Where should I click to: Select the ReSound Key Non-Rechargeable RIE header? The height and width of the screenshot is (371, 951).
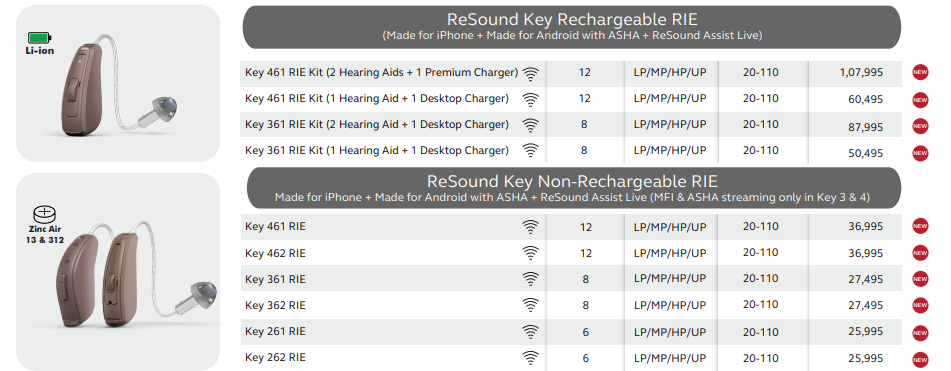[x=572, y=189]
